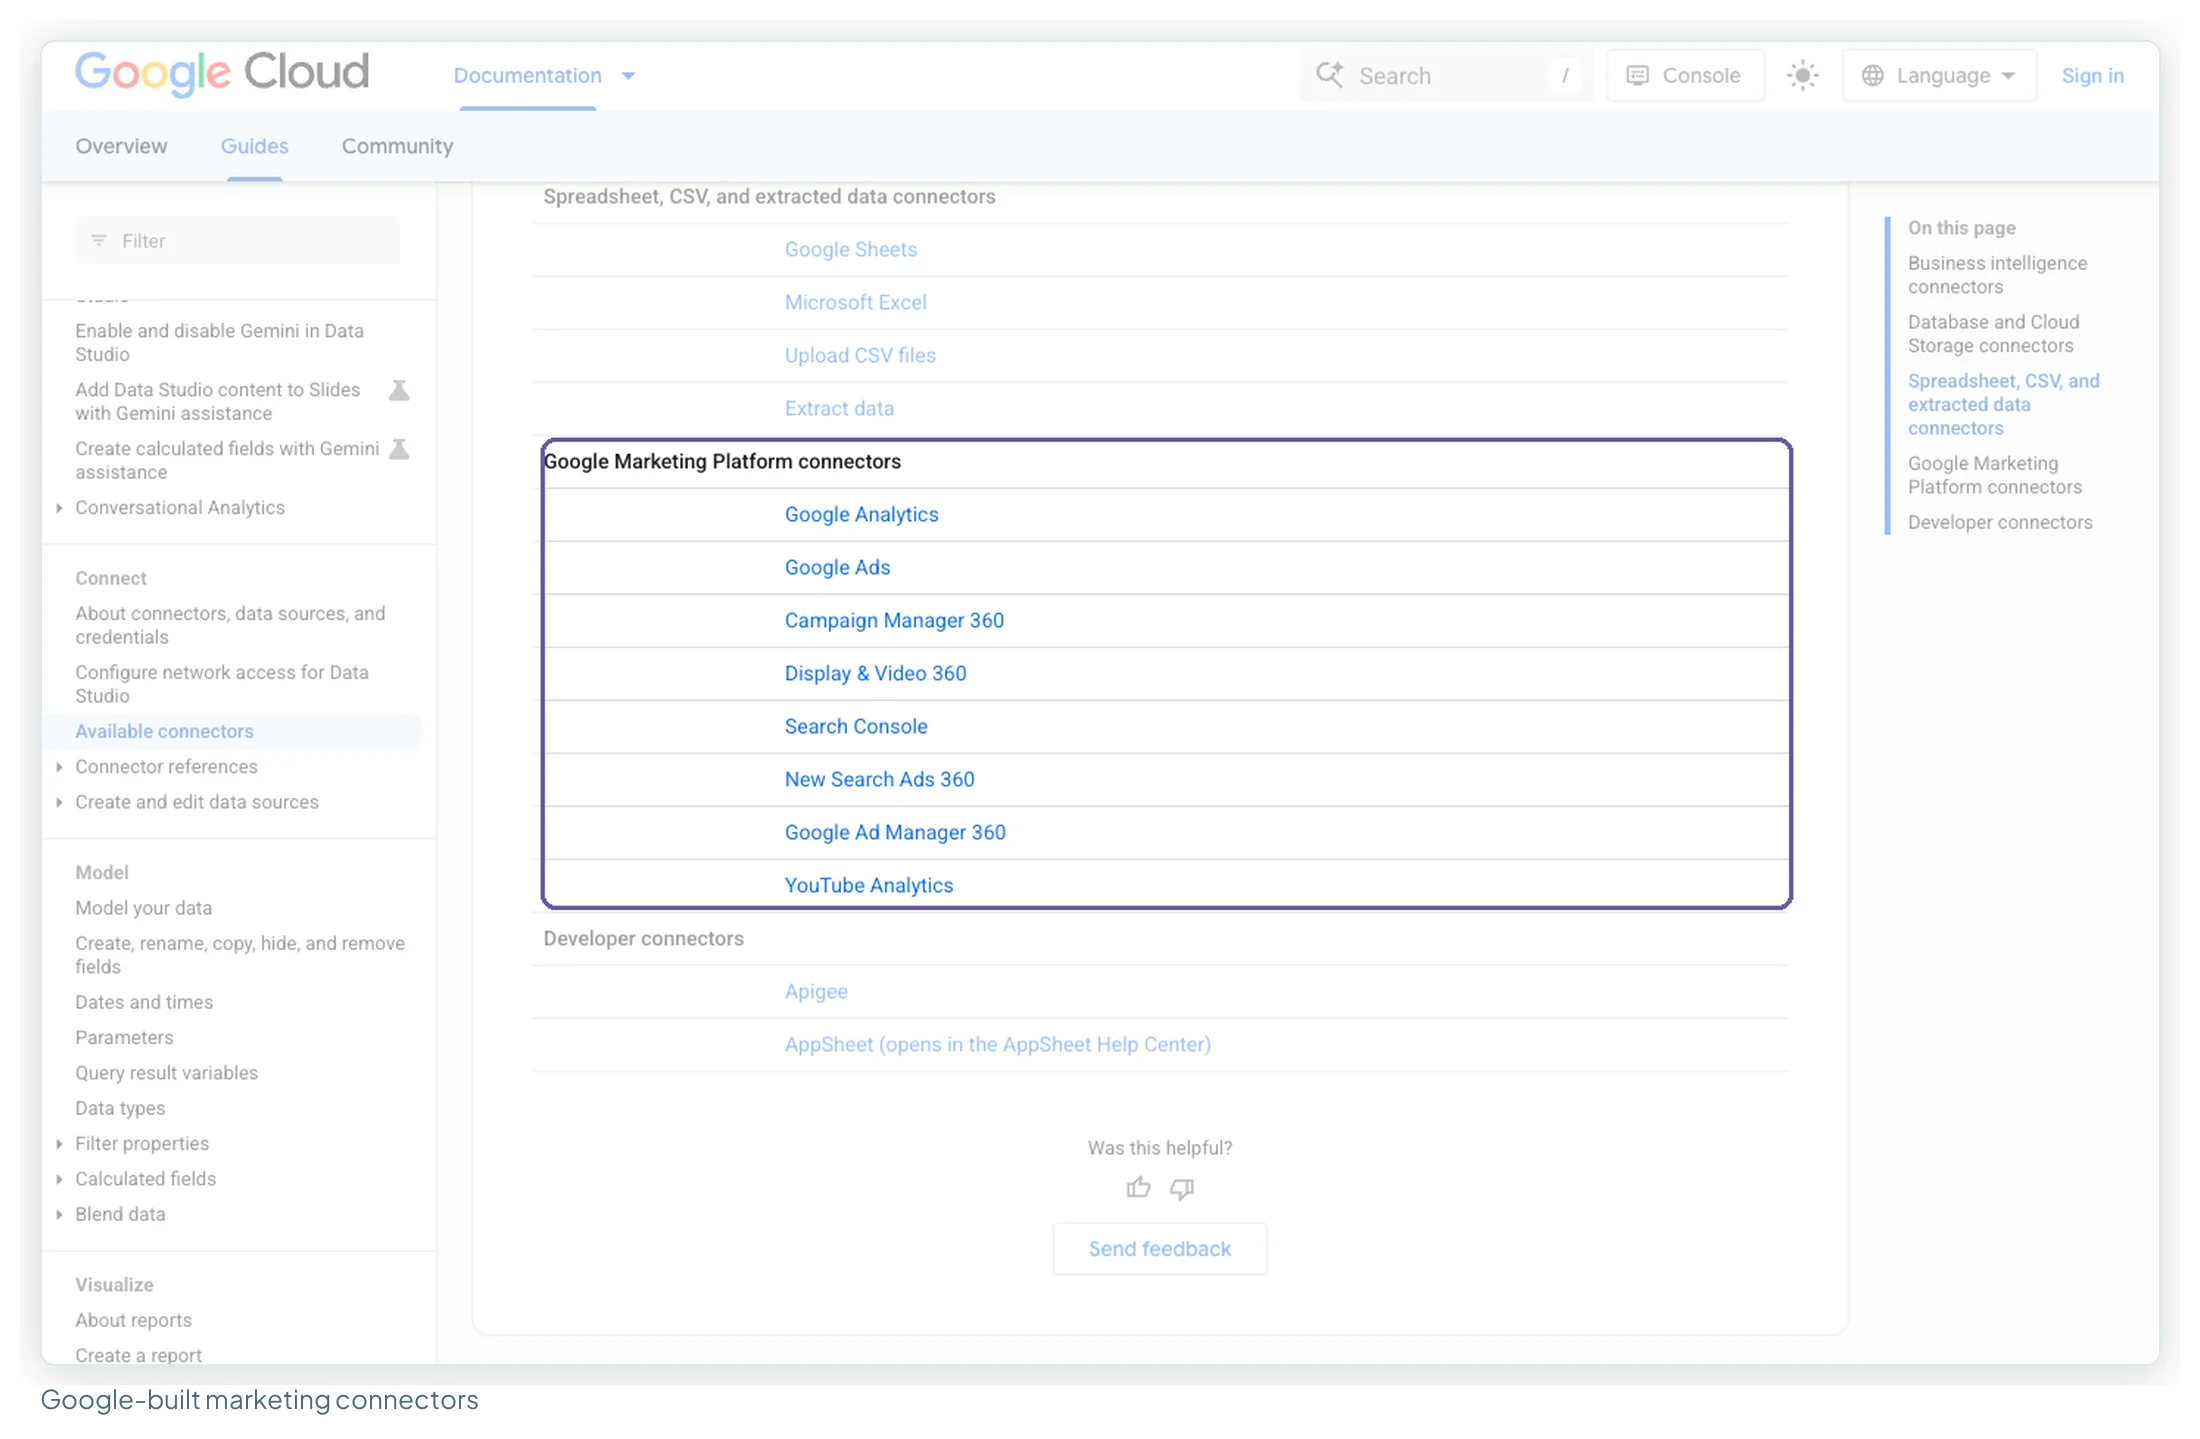2200x1439 pixels.
Task: Click the search magnifier icon
Action: [1329, 75]
